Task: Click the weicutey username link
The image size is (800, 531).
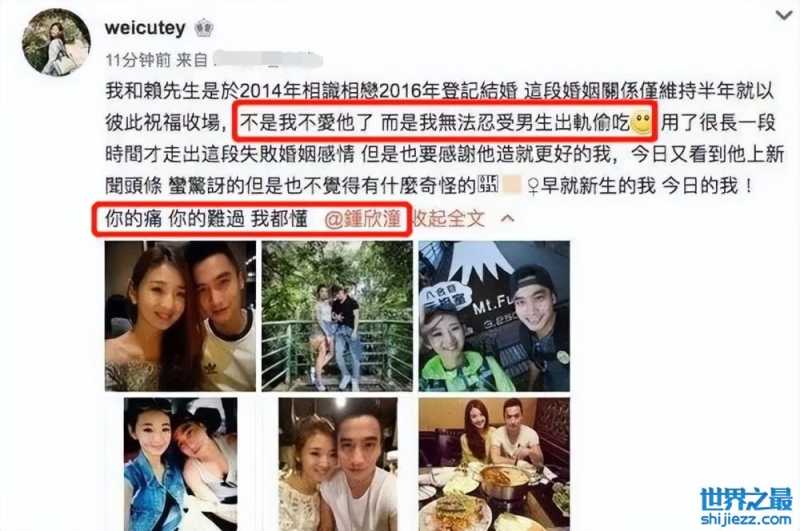Action: [x=145, y=28]
